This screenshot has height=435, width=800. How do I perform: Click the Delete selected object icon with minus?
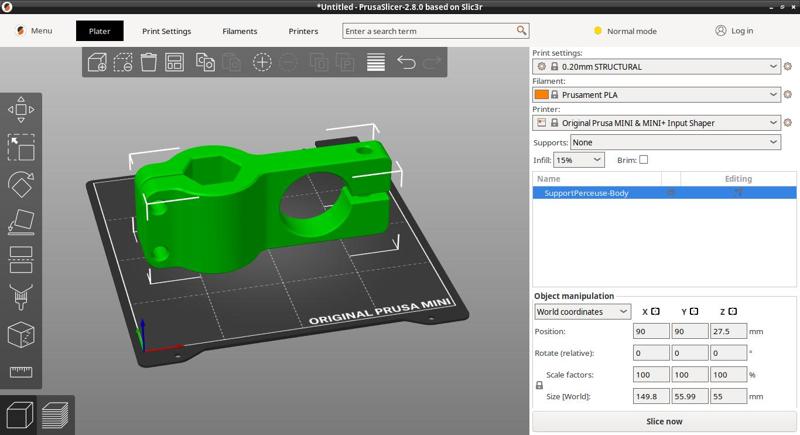(x=123, y=62)
